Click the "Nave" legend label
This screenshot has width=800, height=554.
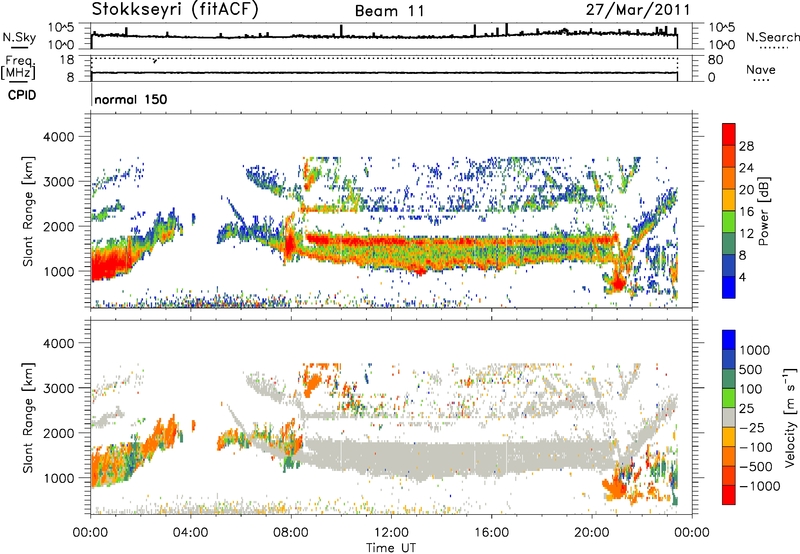point(761,69)
